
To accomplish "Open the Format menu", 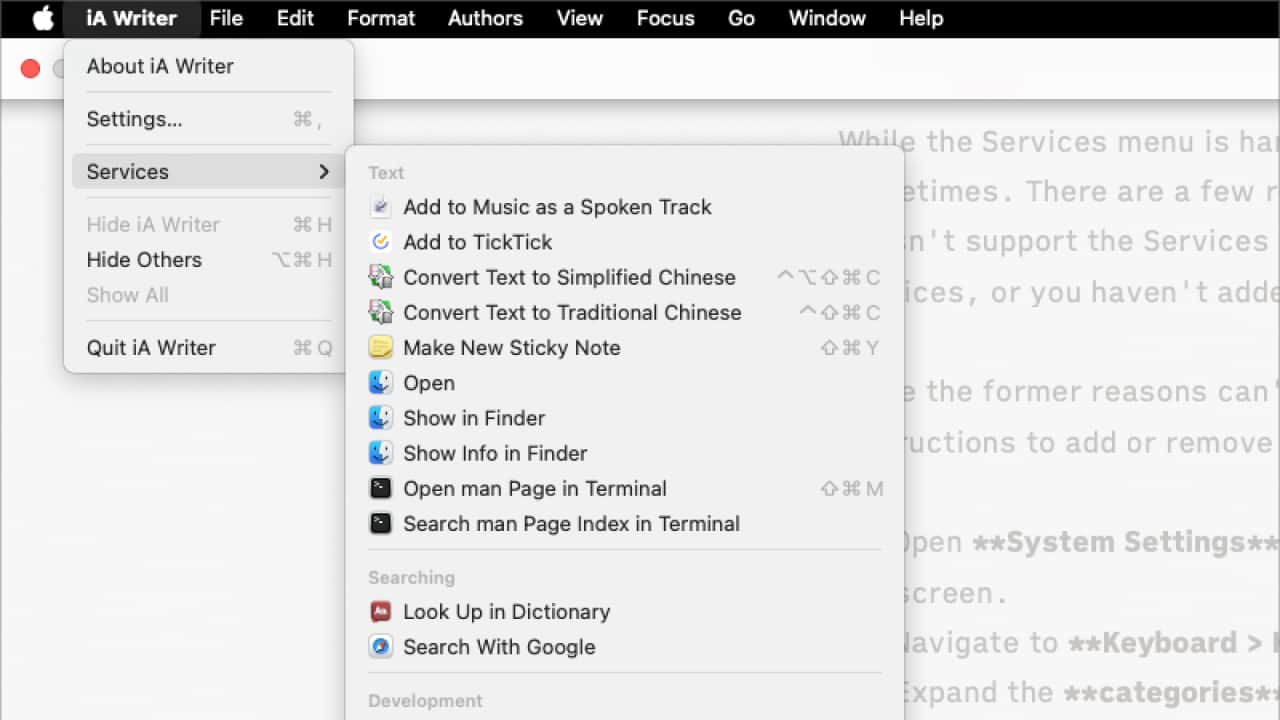I will click(381, 18).
